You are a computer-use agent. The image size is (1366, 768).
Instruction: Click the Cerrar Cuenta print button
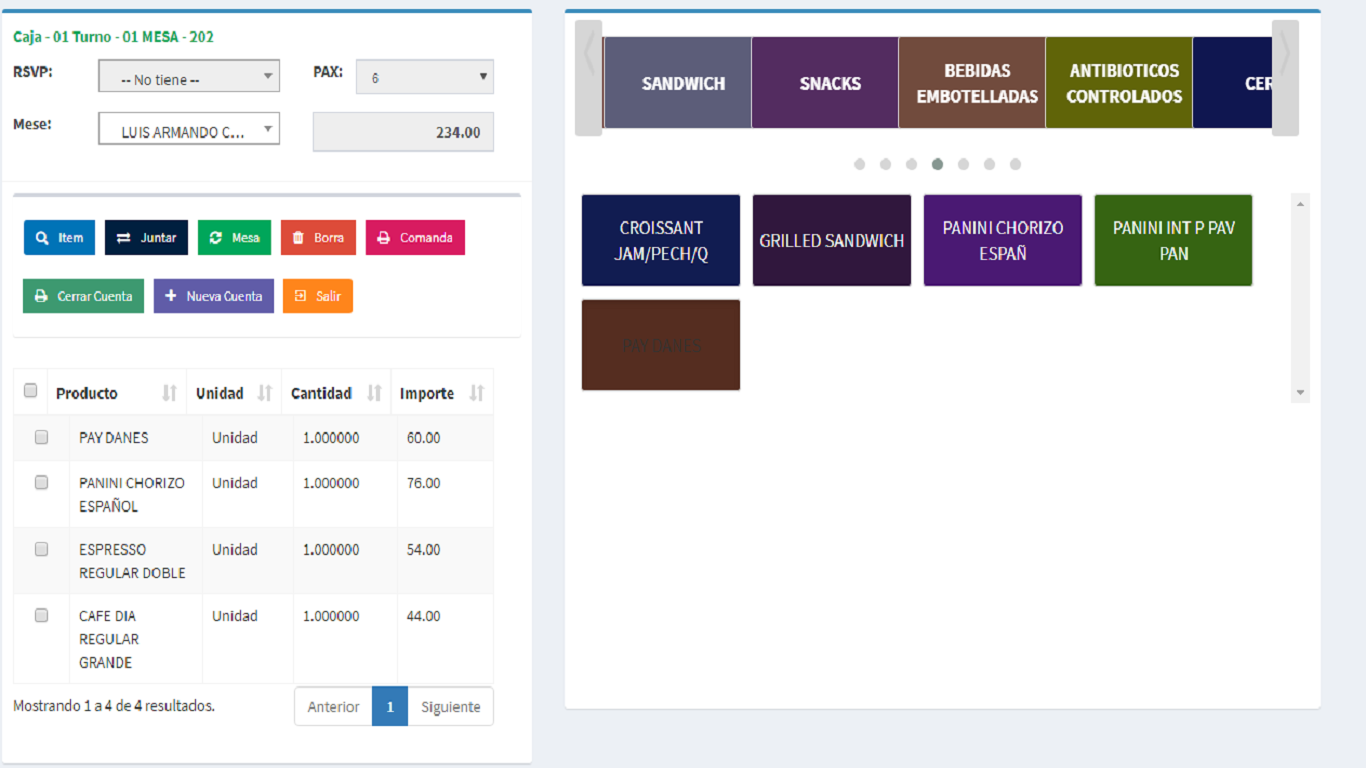click(x=83, y=296)
